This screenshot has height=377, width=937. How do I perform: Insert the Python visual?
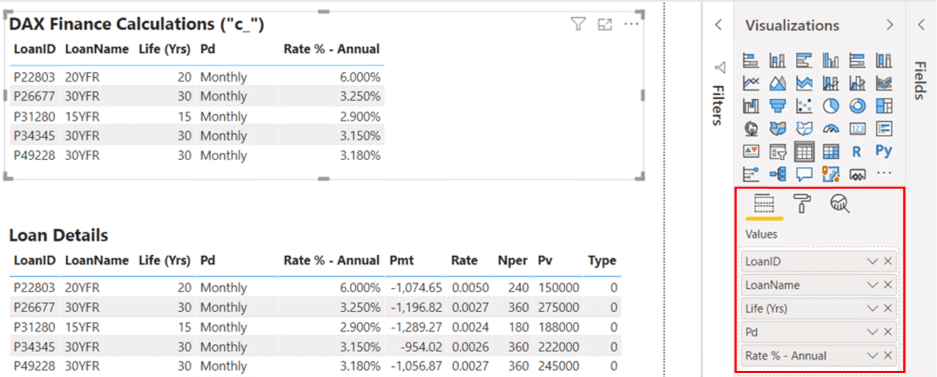point(884,151)
